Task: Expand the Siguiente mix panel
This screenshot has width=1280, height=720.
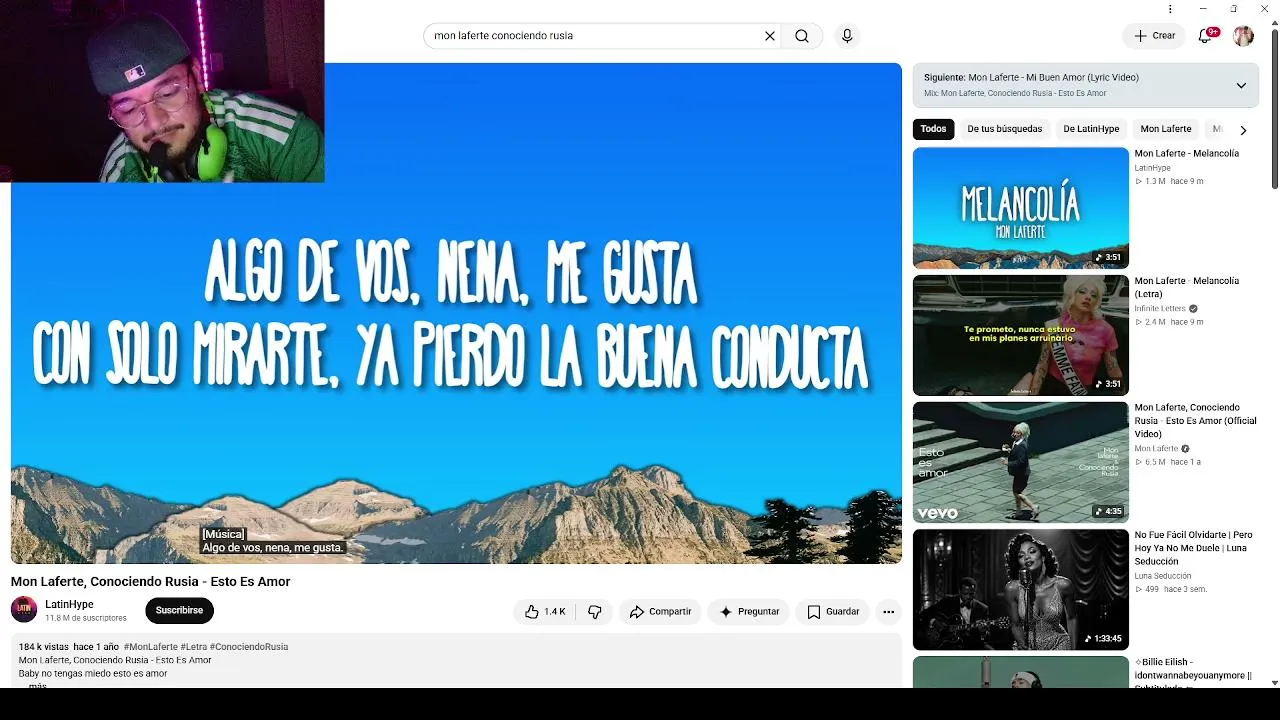Action: (x=1241, y=85)
